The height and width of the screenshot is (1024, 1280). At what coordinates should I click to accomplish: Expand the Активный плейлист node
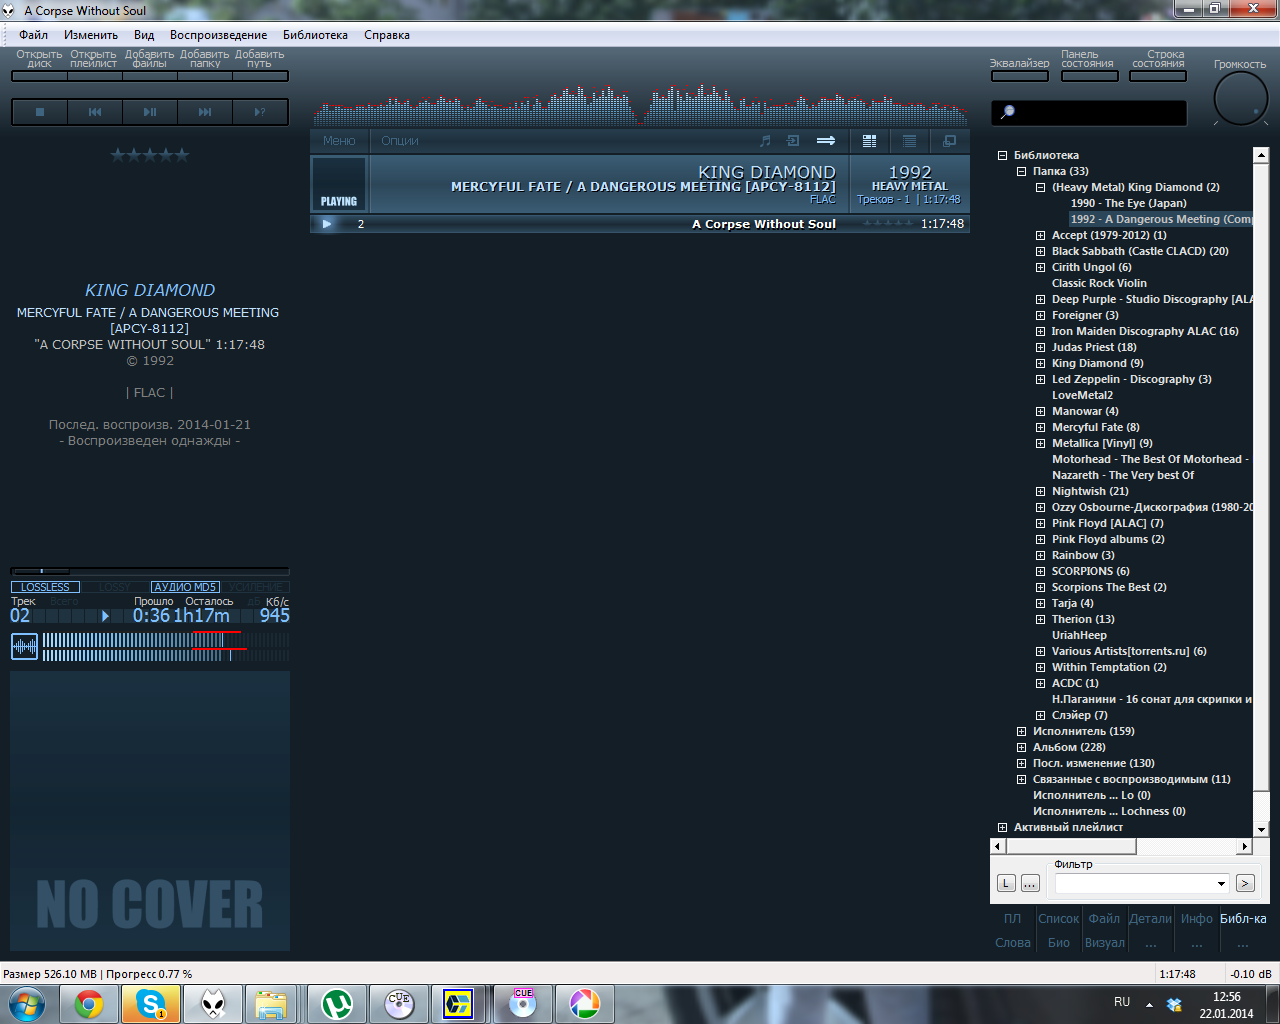[1002, 827]
